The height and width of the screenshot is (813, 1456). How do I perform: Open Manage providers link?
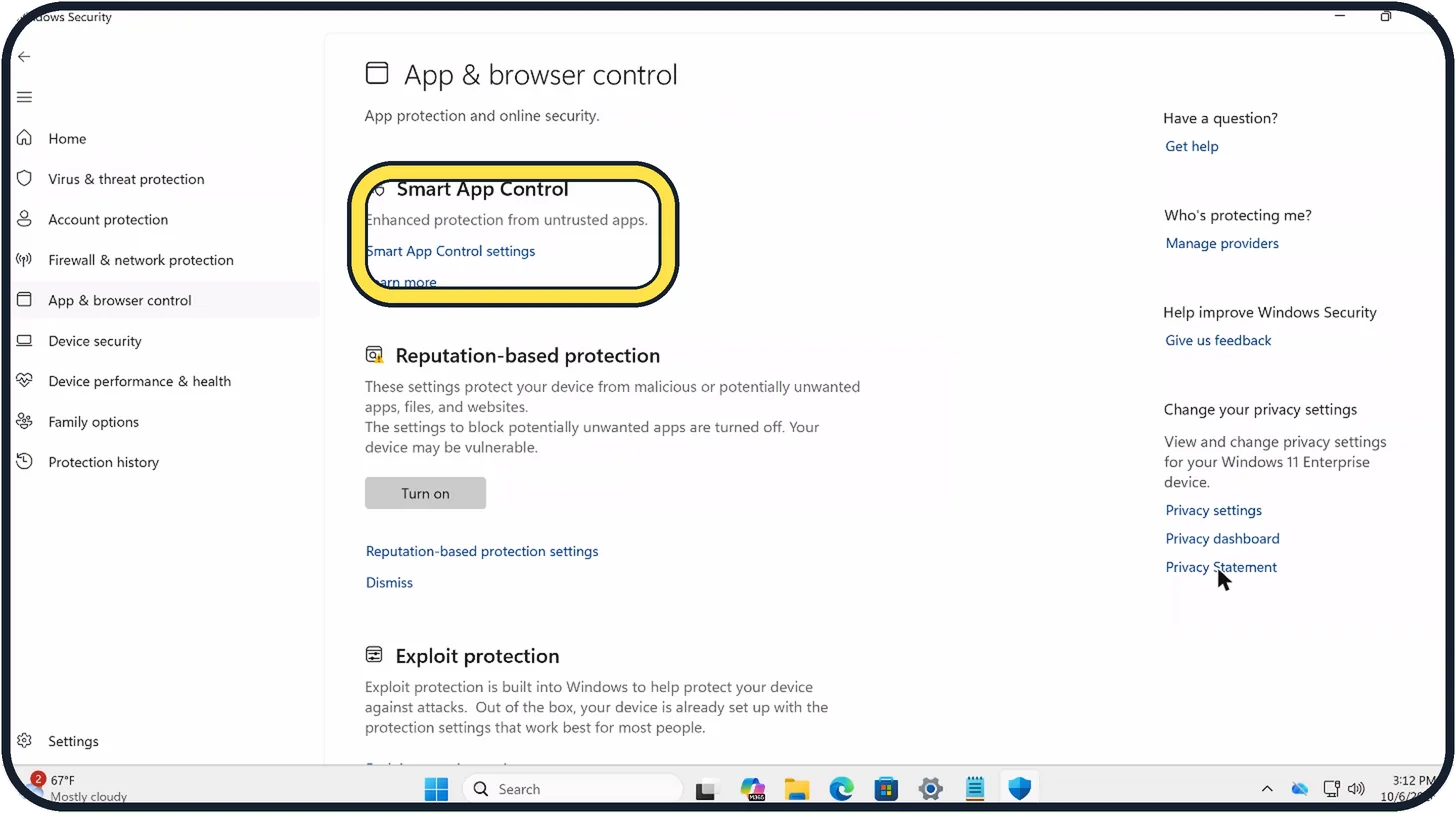pos(1222,243)
